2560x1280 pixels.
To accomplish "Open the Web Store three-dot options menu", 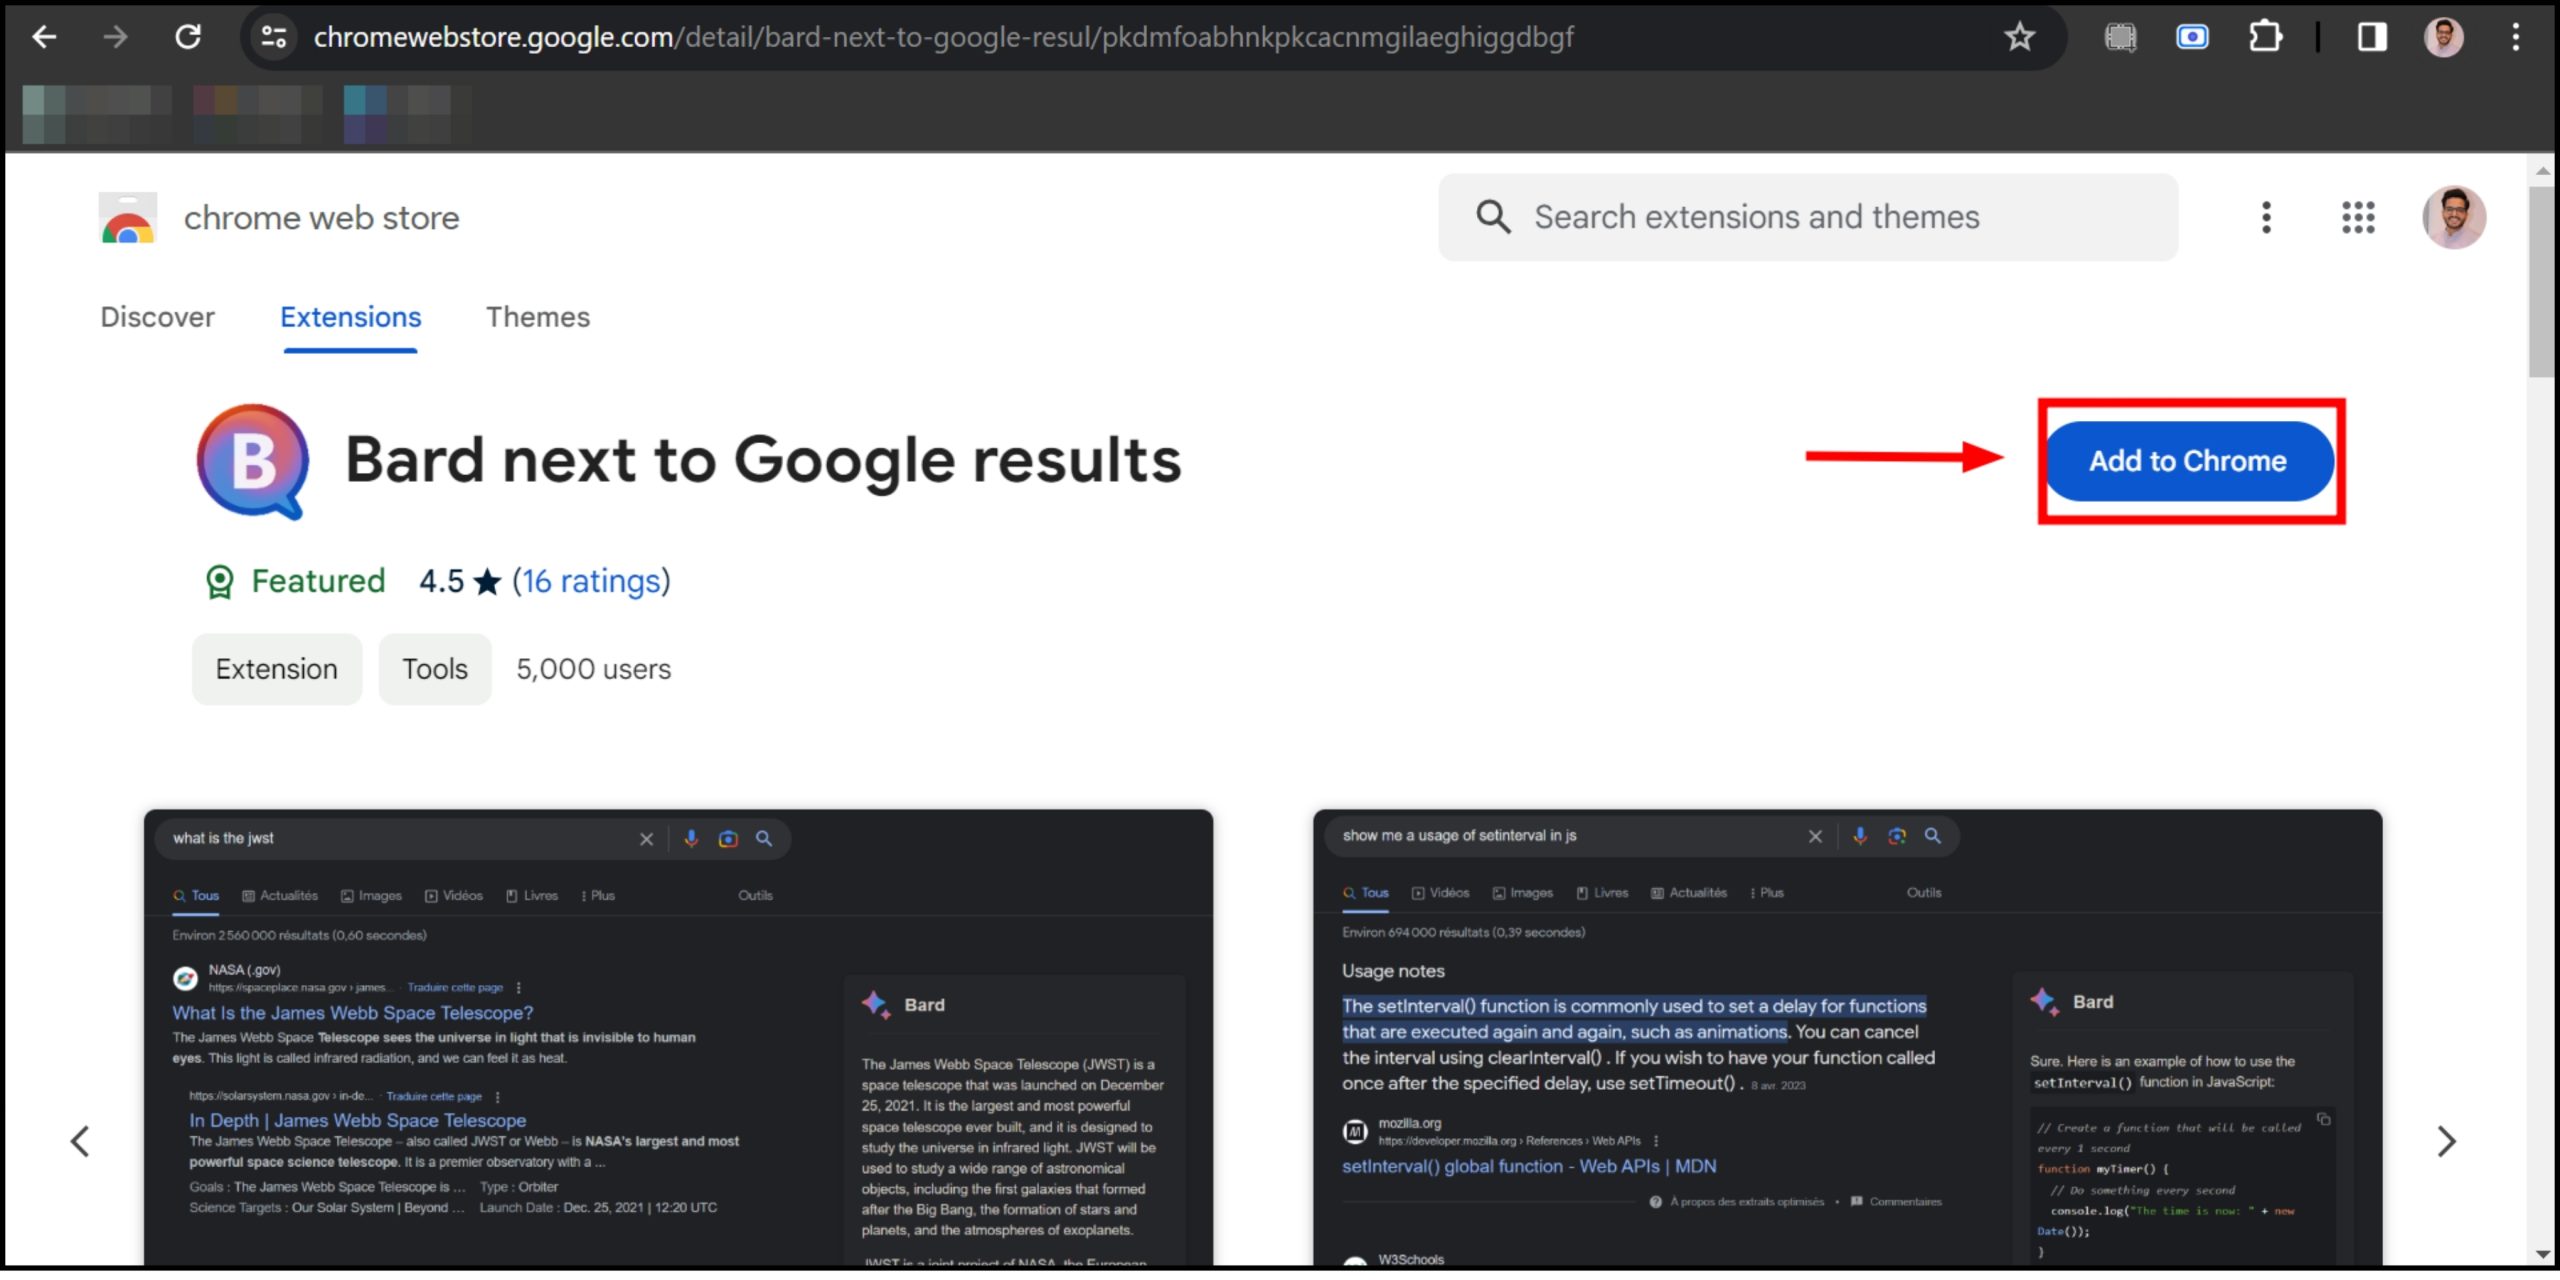I will pos(2265,217).
